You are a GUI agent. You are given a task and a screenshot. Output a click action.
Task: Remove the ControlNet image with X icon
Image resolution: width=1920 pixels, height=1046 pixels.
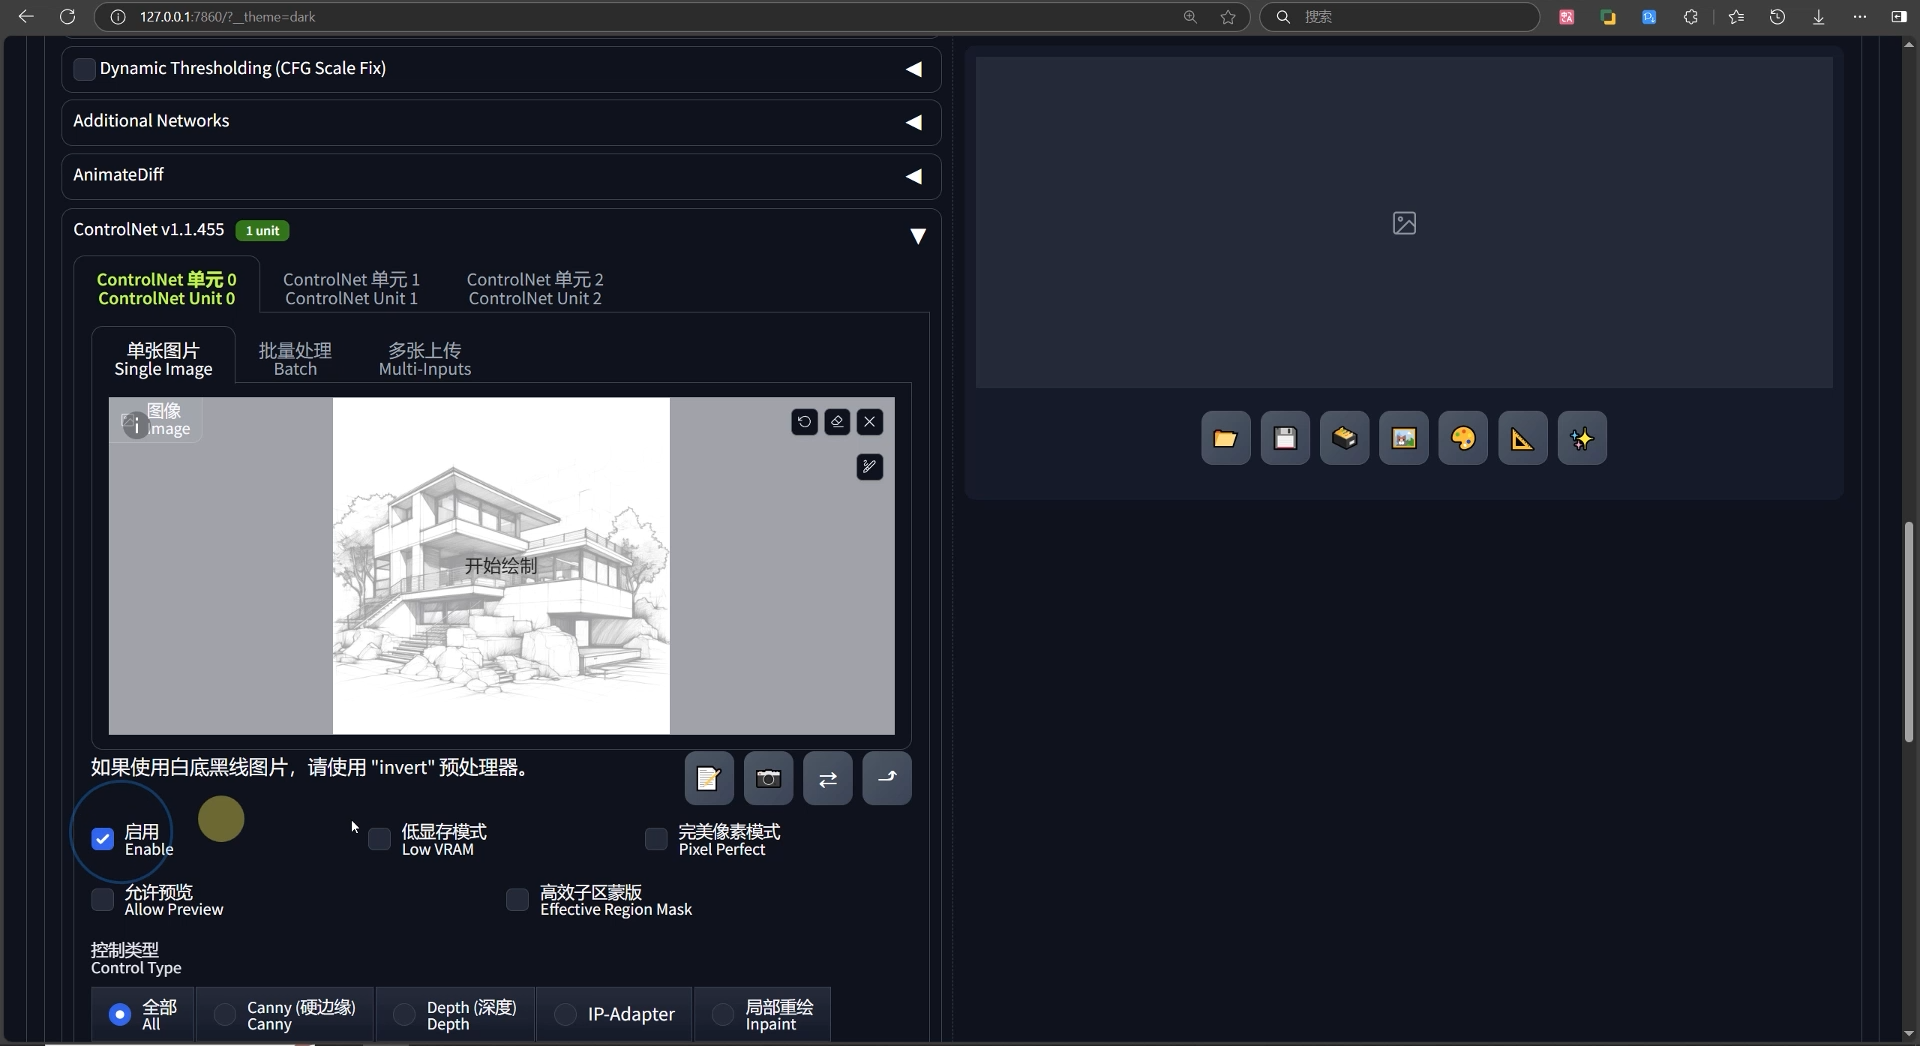pyautogui.click(x=870, y=422)
